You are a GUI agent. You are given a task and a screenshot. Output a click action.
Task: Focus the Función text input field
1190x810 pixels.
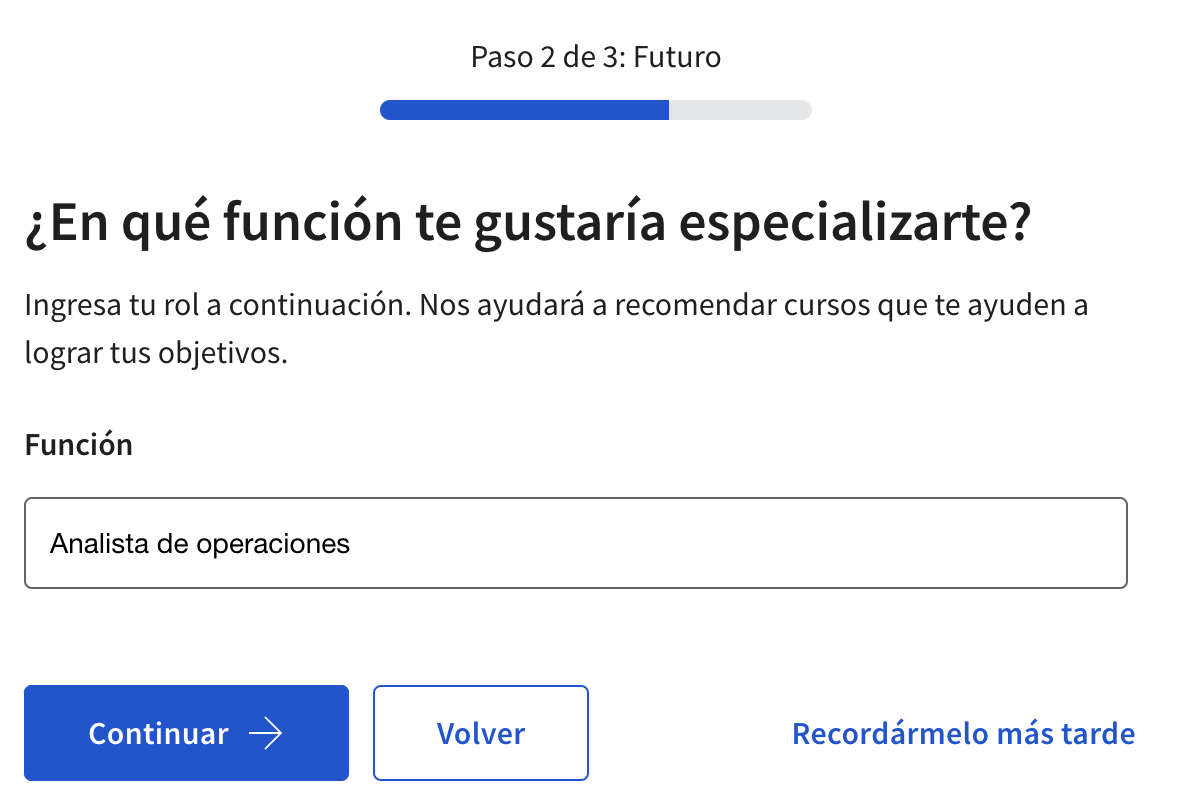pos(575,543)
